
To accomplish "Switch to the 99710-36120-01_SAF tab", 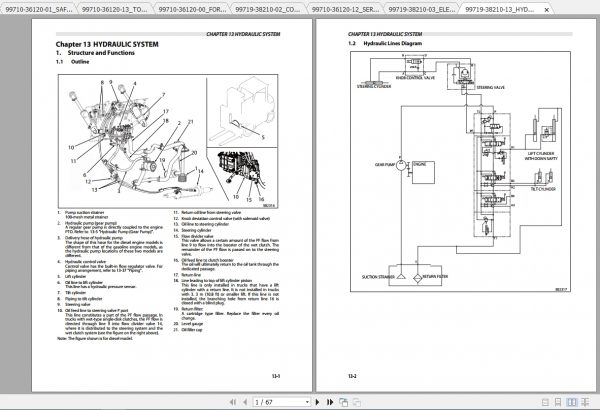I will (39, 9).
